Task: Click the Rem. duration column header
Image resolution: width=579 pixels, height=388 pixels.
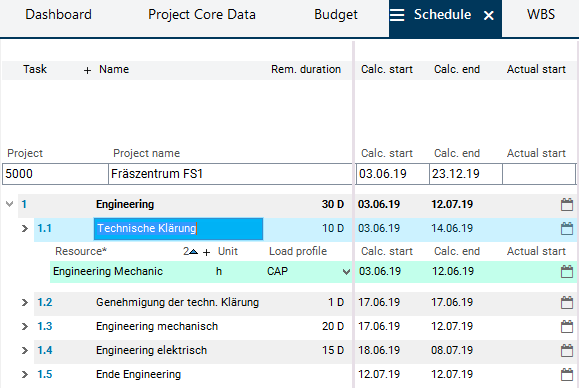Action: coord(306,69)
